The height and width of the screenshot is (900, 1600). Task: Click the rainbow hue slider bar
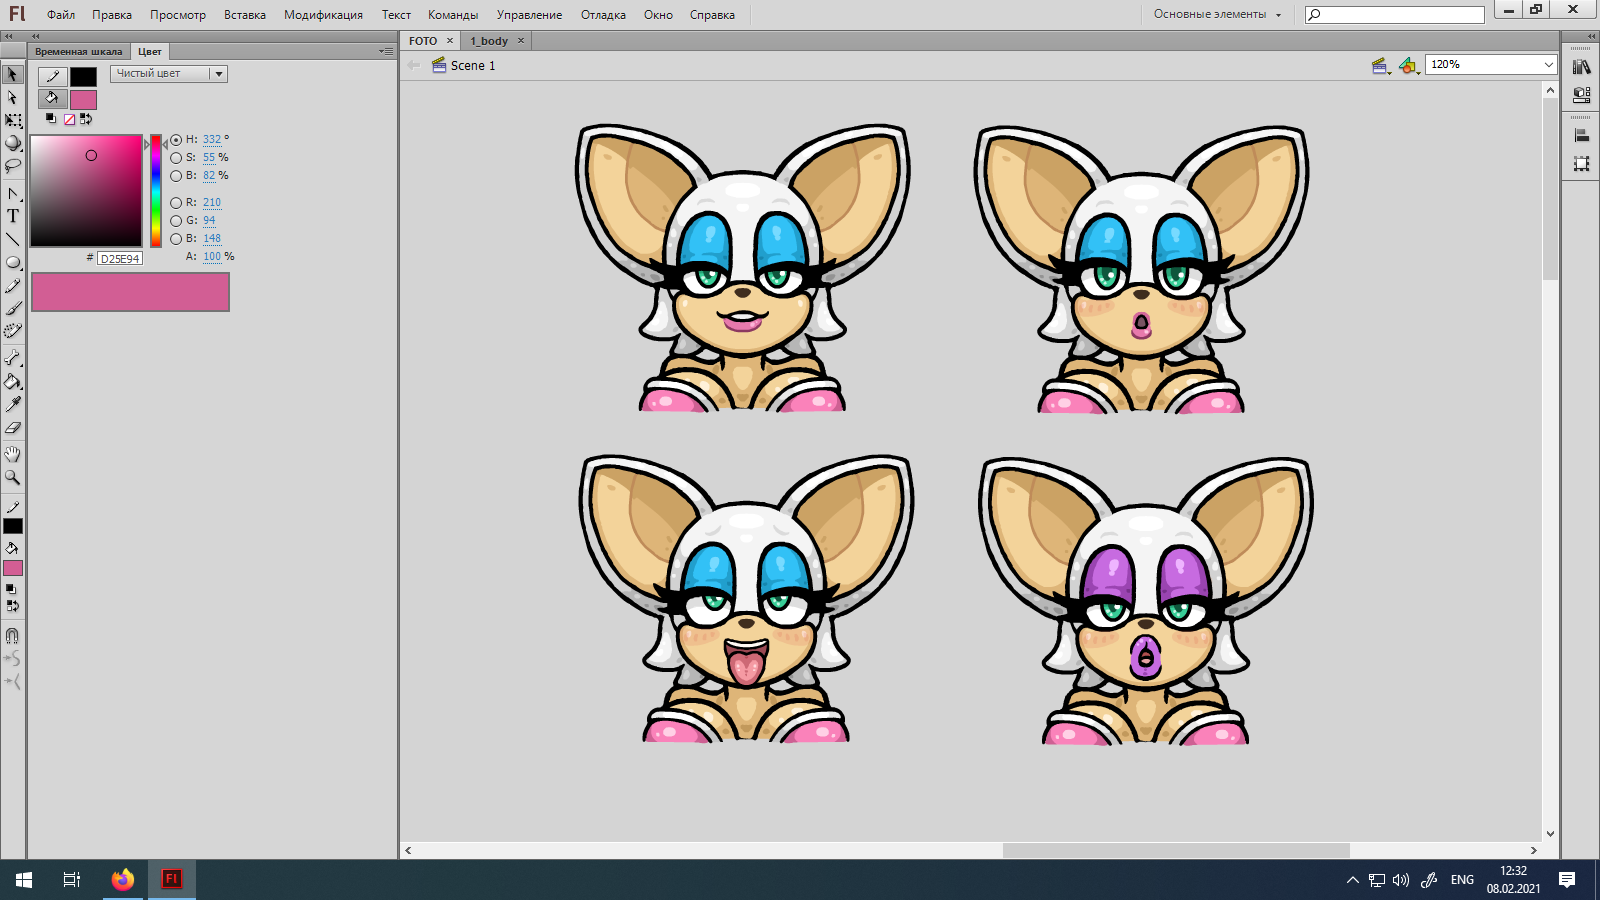tap(156, 191)
